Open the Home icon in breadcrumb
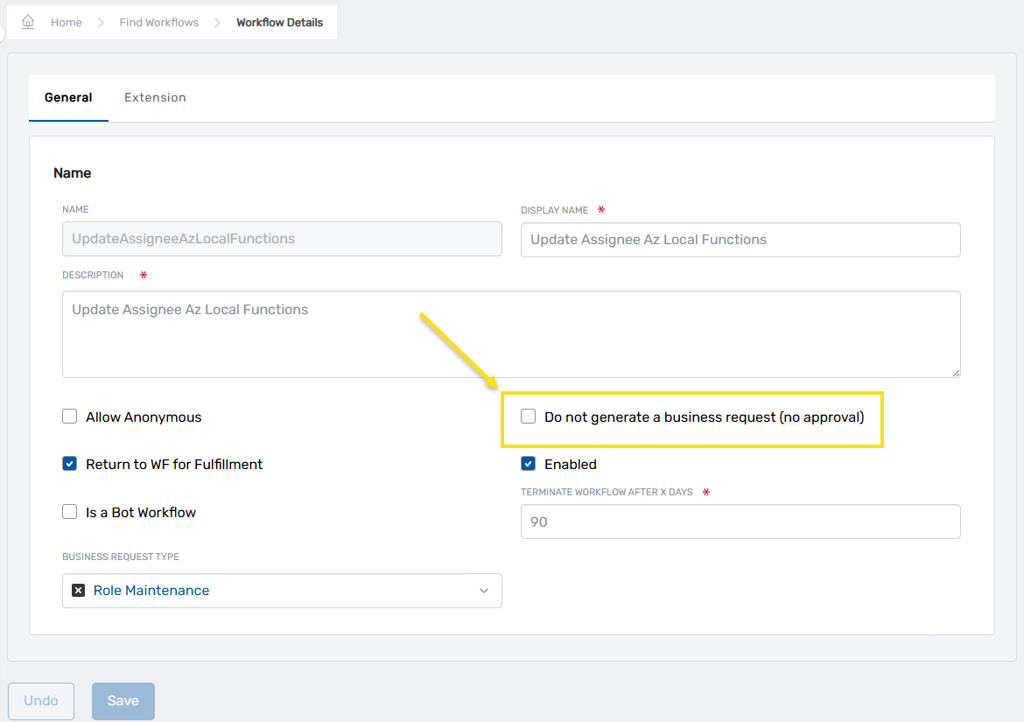The image size is (1024, 722). tap(28, 22)
